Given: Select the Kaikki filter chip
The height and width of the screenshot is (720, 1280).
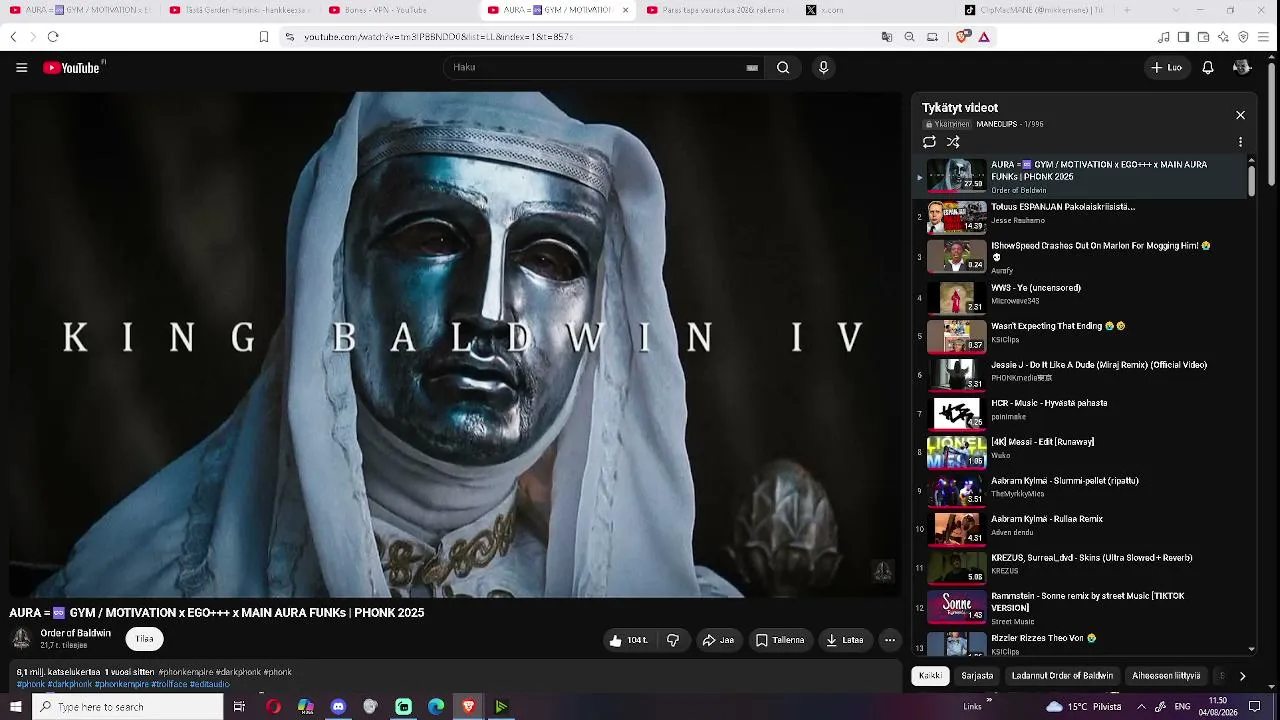Looking at the screenshot, I should coord(930,676).
